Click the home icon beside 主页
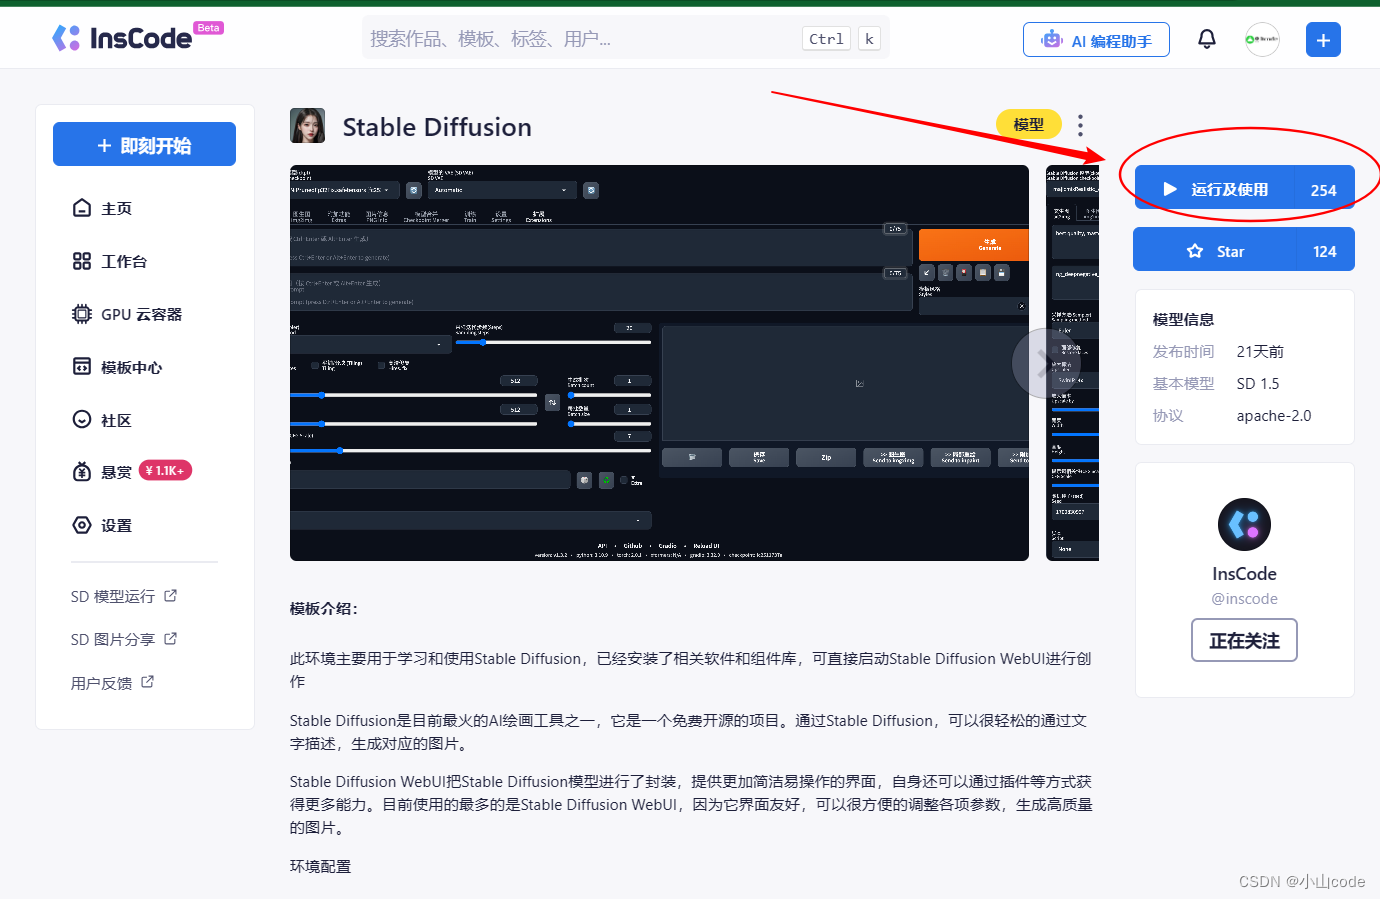This screenshot has width=1380, height=899. (82, 208)
